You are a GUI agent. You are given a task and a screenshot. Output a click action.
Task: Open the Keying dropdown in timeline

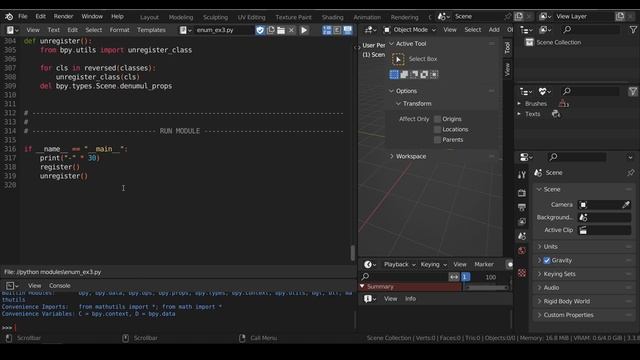(433, 264)
